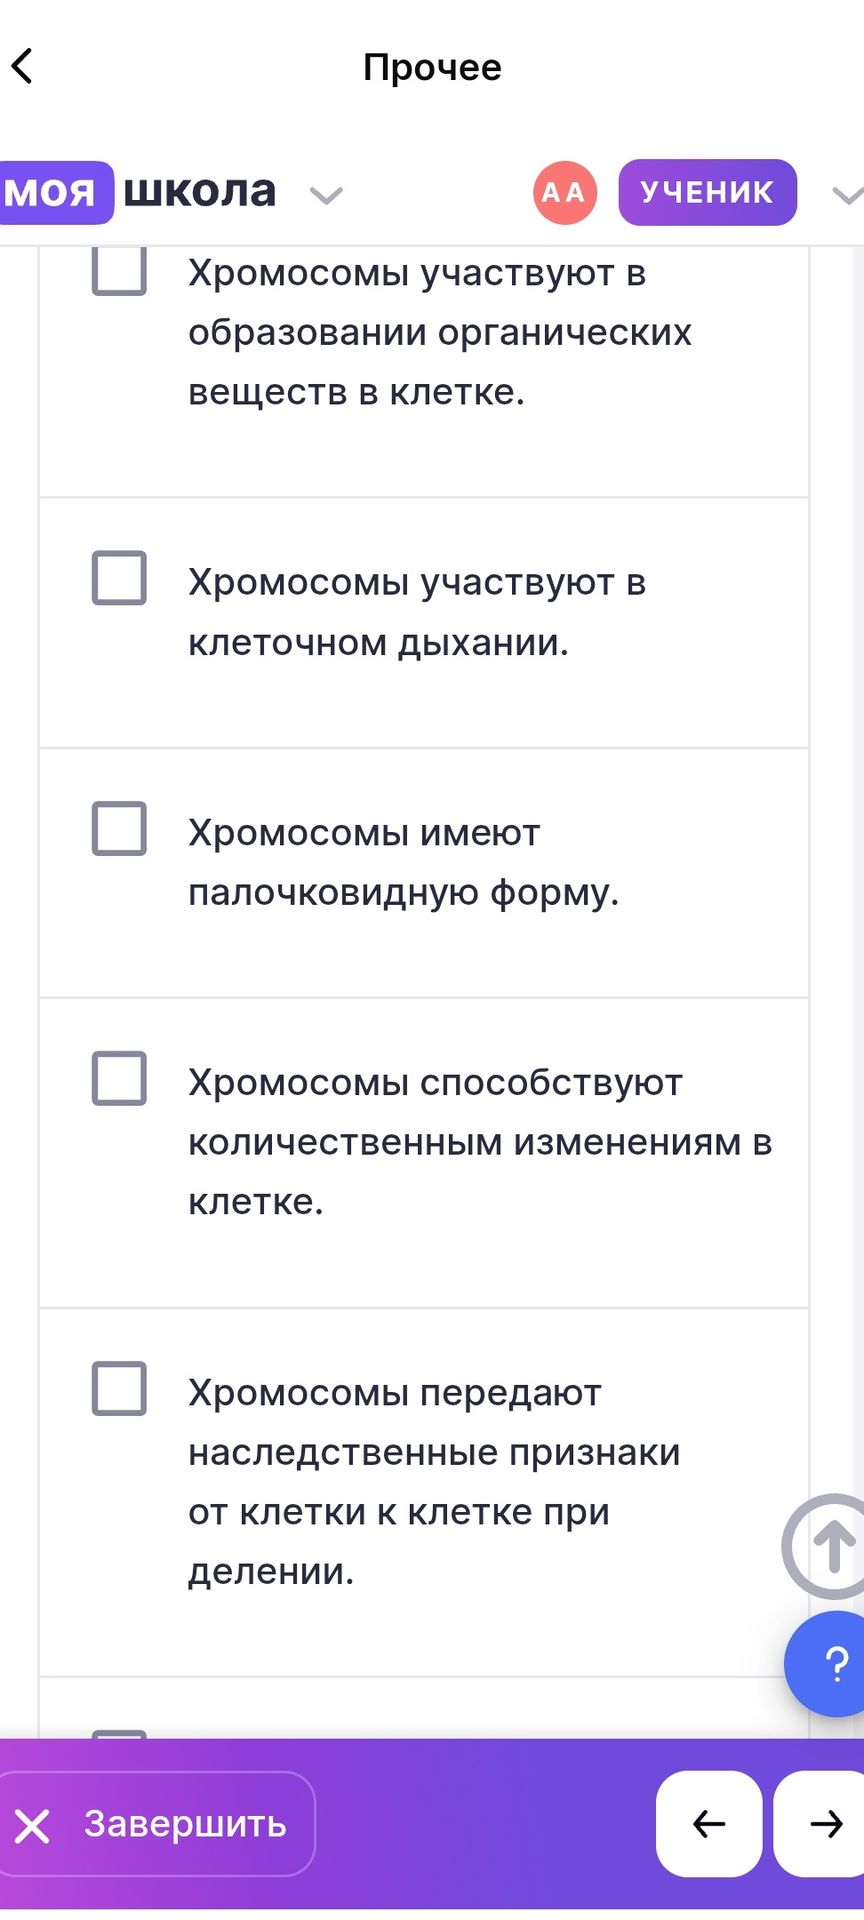Click the 'УЧЕНИК' role button
The image size is (864, 1920).
(x=708, y=192)
